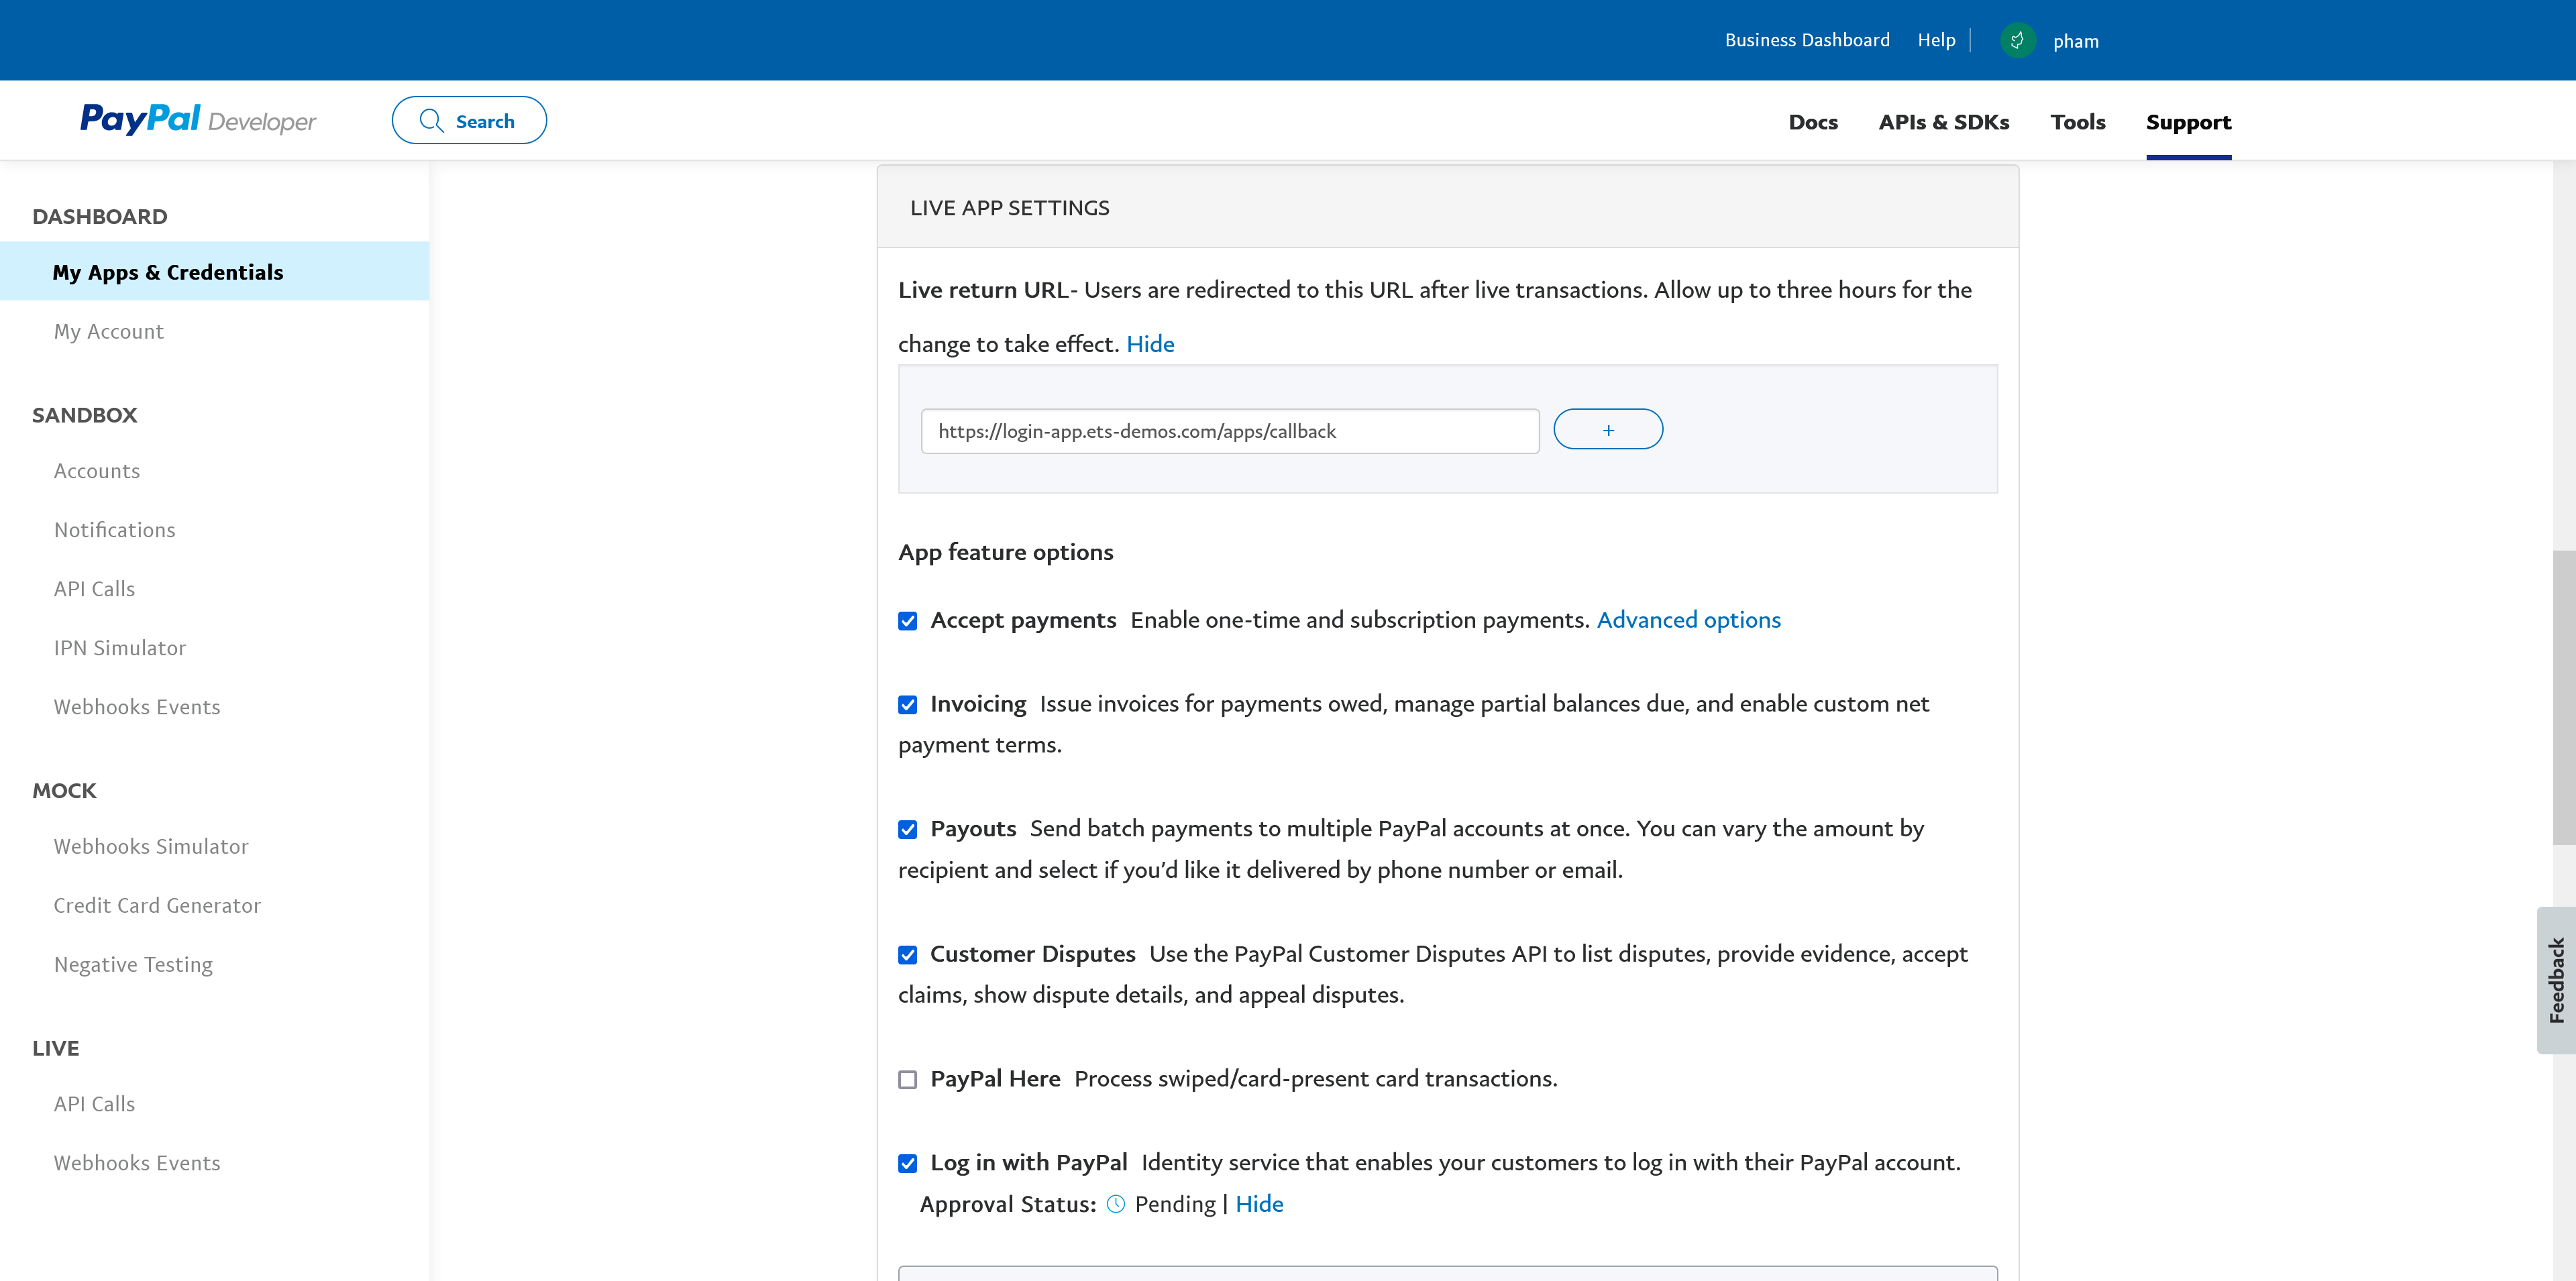Open Live Webhooks Events page
This screenshot has width=2576, height=1281.
[137, 1163]
